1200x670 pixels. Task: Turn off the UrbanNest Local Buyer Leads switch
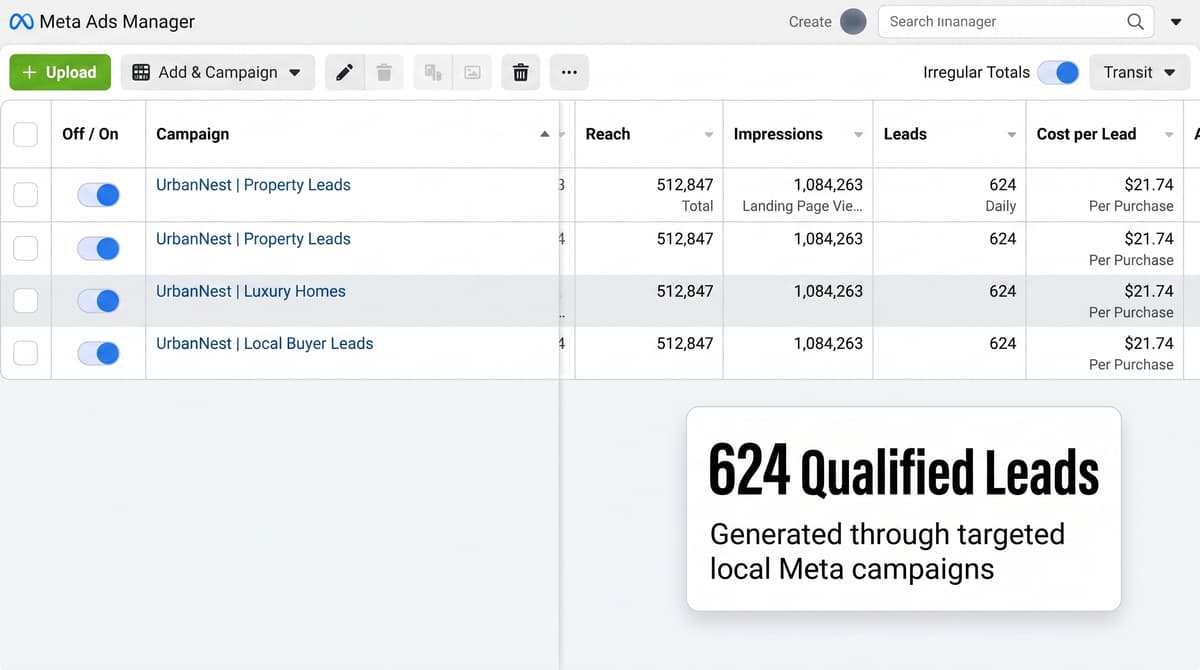[98, 353]
